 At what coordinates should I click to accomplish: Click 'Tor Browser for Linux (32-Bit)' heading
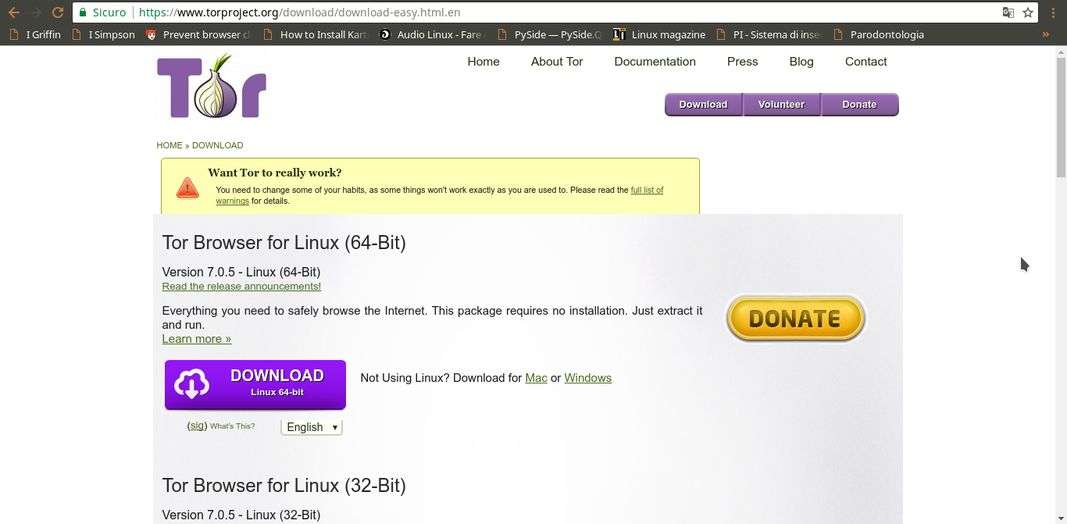(284, 485)
